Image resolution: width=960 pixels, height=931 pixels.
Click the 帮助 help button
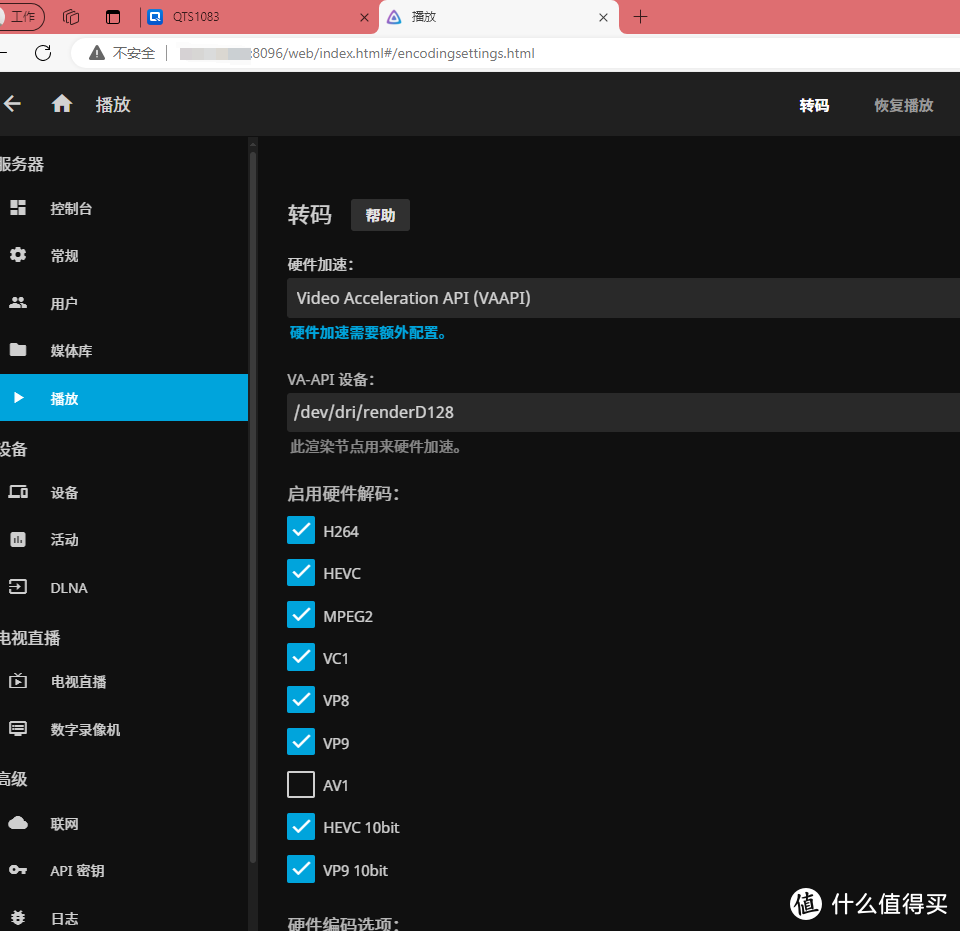coord(380,214)
